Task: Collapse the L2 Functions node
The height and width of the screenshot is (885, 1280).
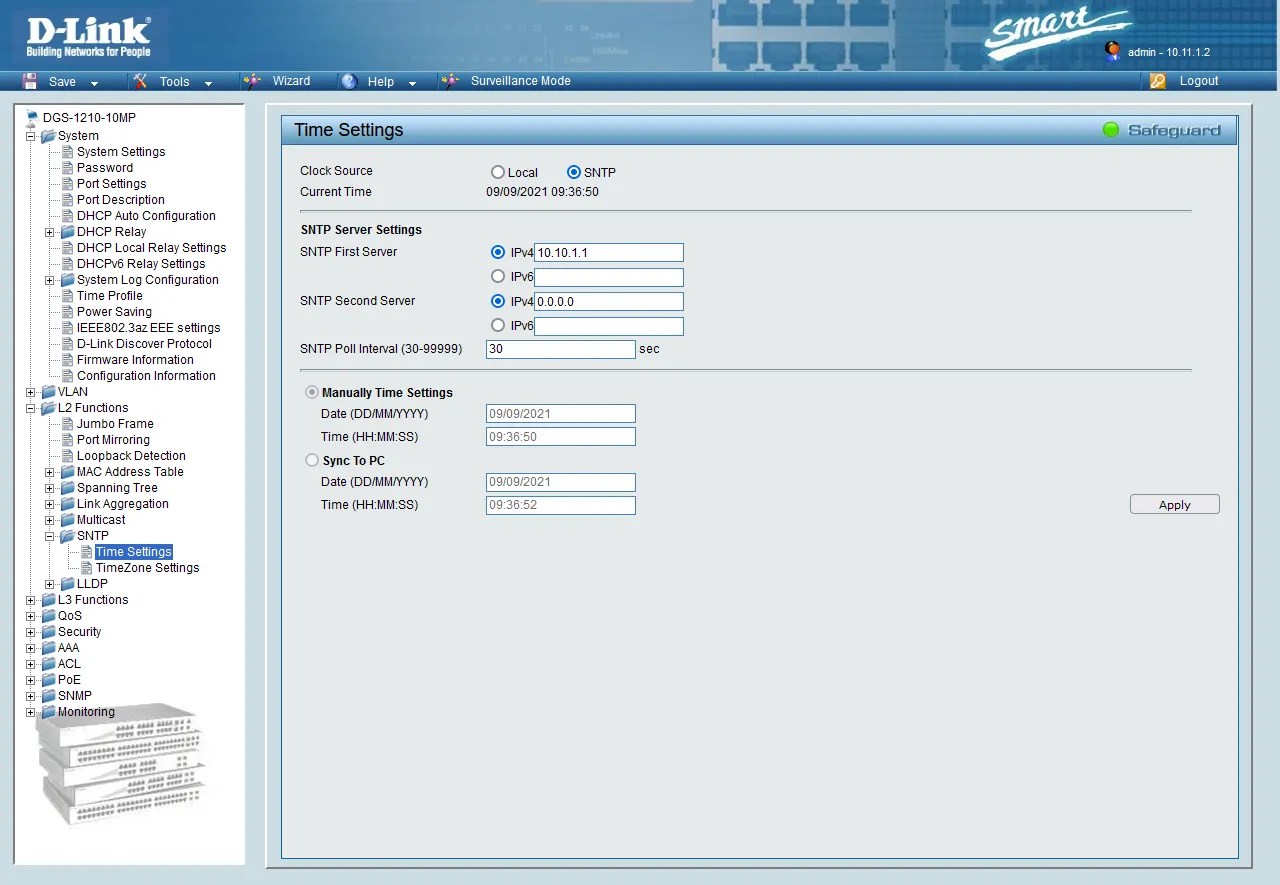Action: tap(31, 408)
